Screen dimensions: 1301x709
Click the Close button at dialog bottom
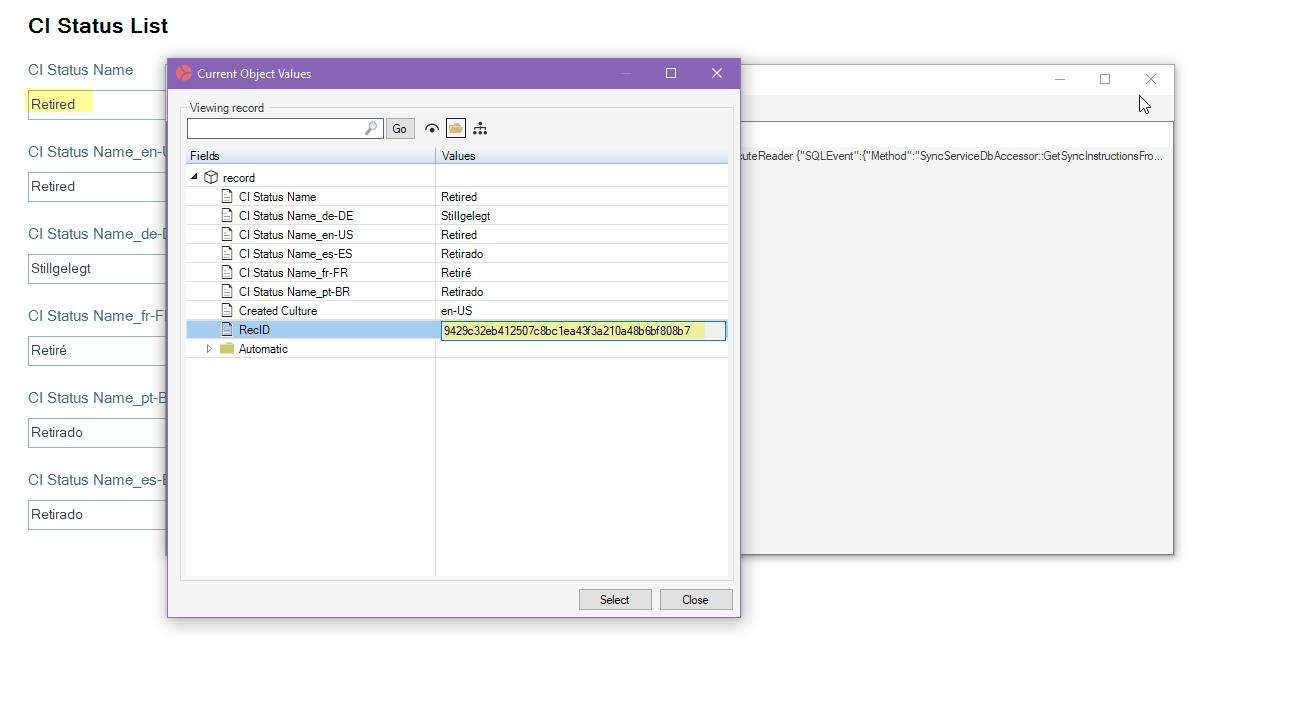tap(695, 600)
